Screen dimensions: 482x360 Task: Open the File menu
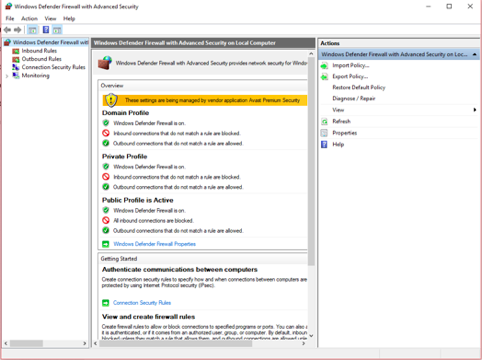10,19
